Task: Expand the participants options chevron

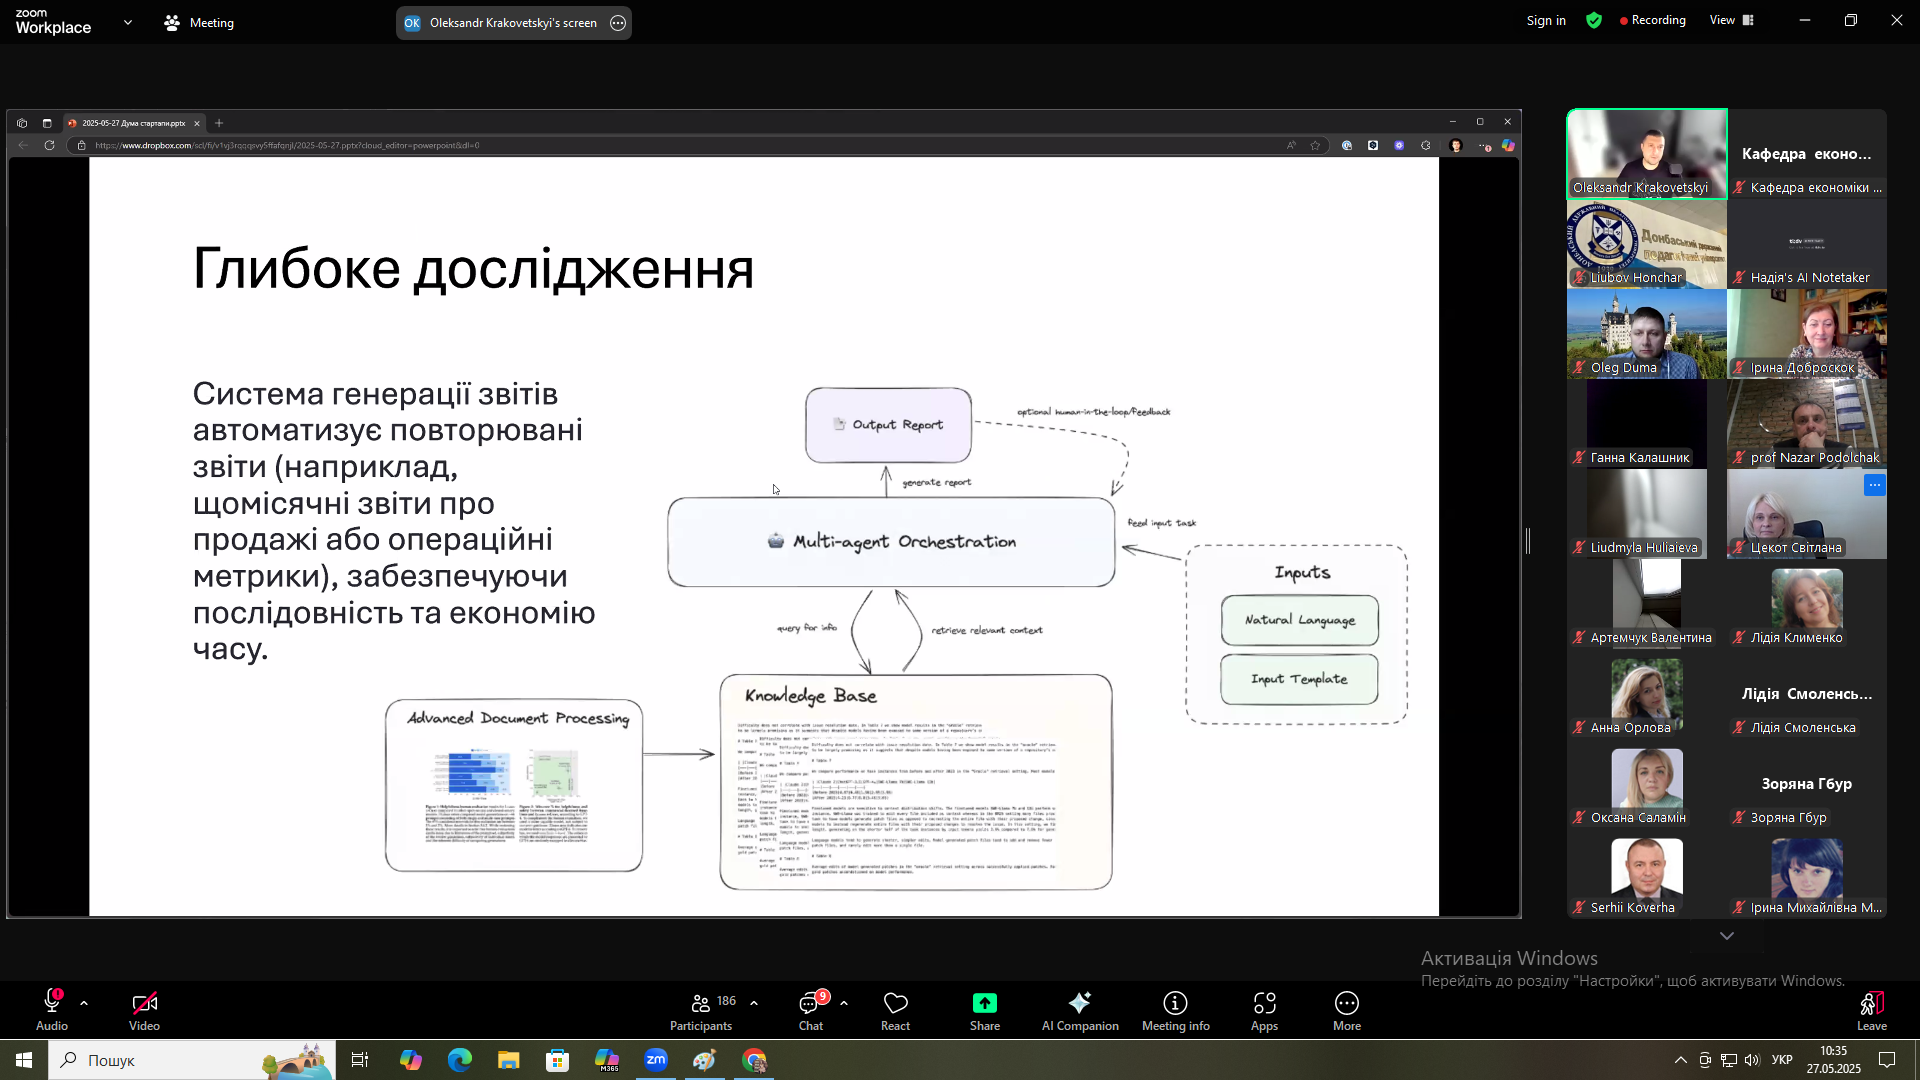Action: pos(754,1002)
